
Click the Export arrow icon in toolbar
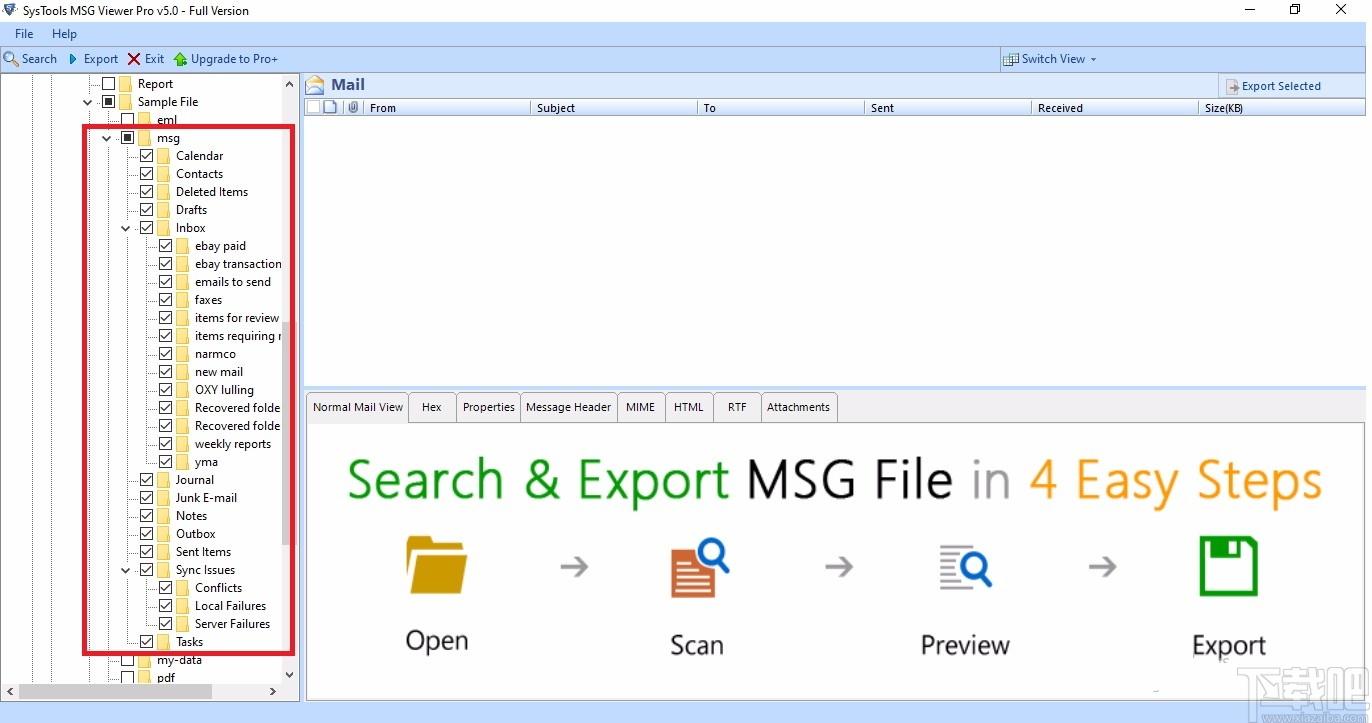[x=73, y=59]
